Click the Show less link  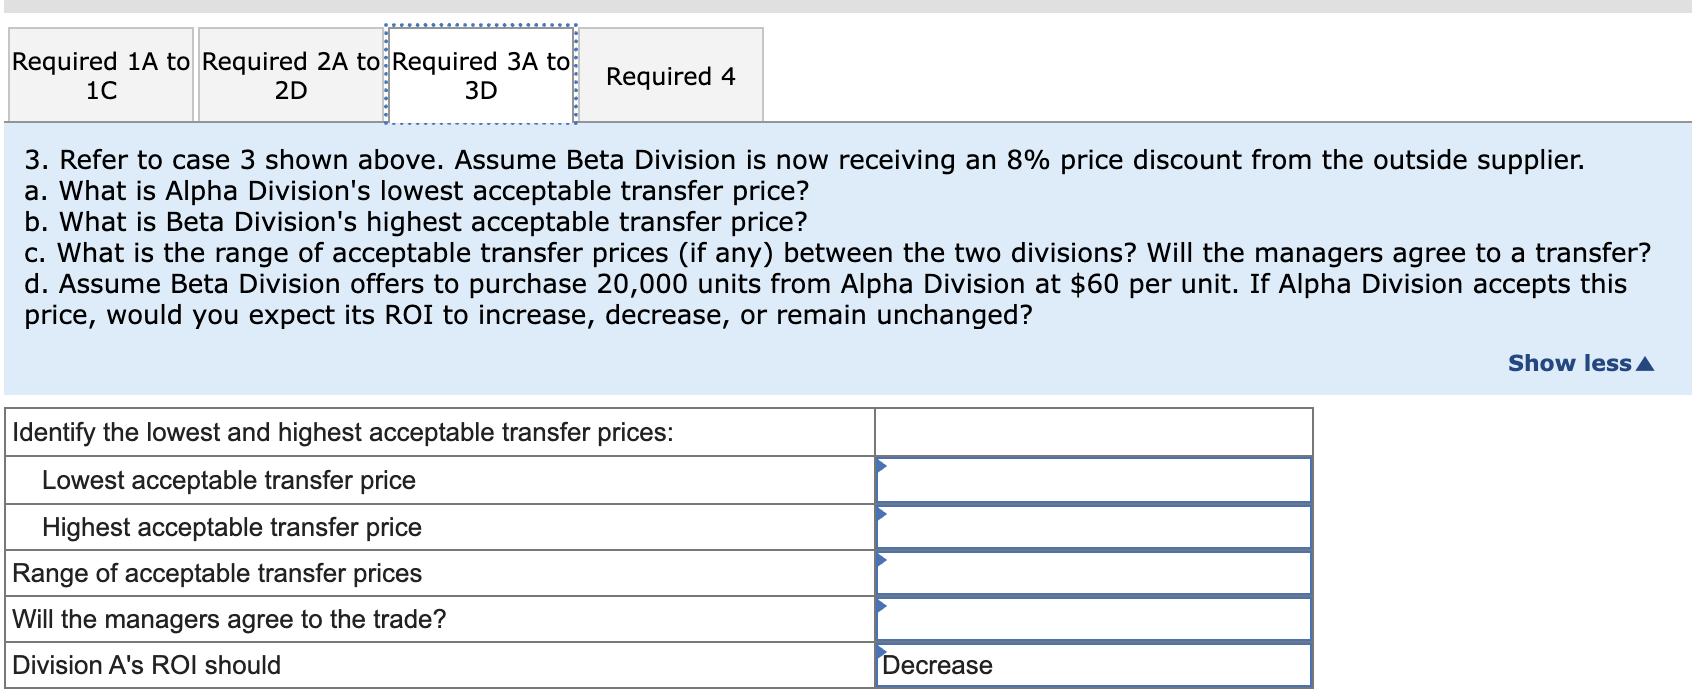[x=1580, y=363]
